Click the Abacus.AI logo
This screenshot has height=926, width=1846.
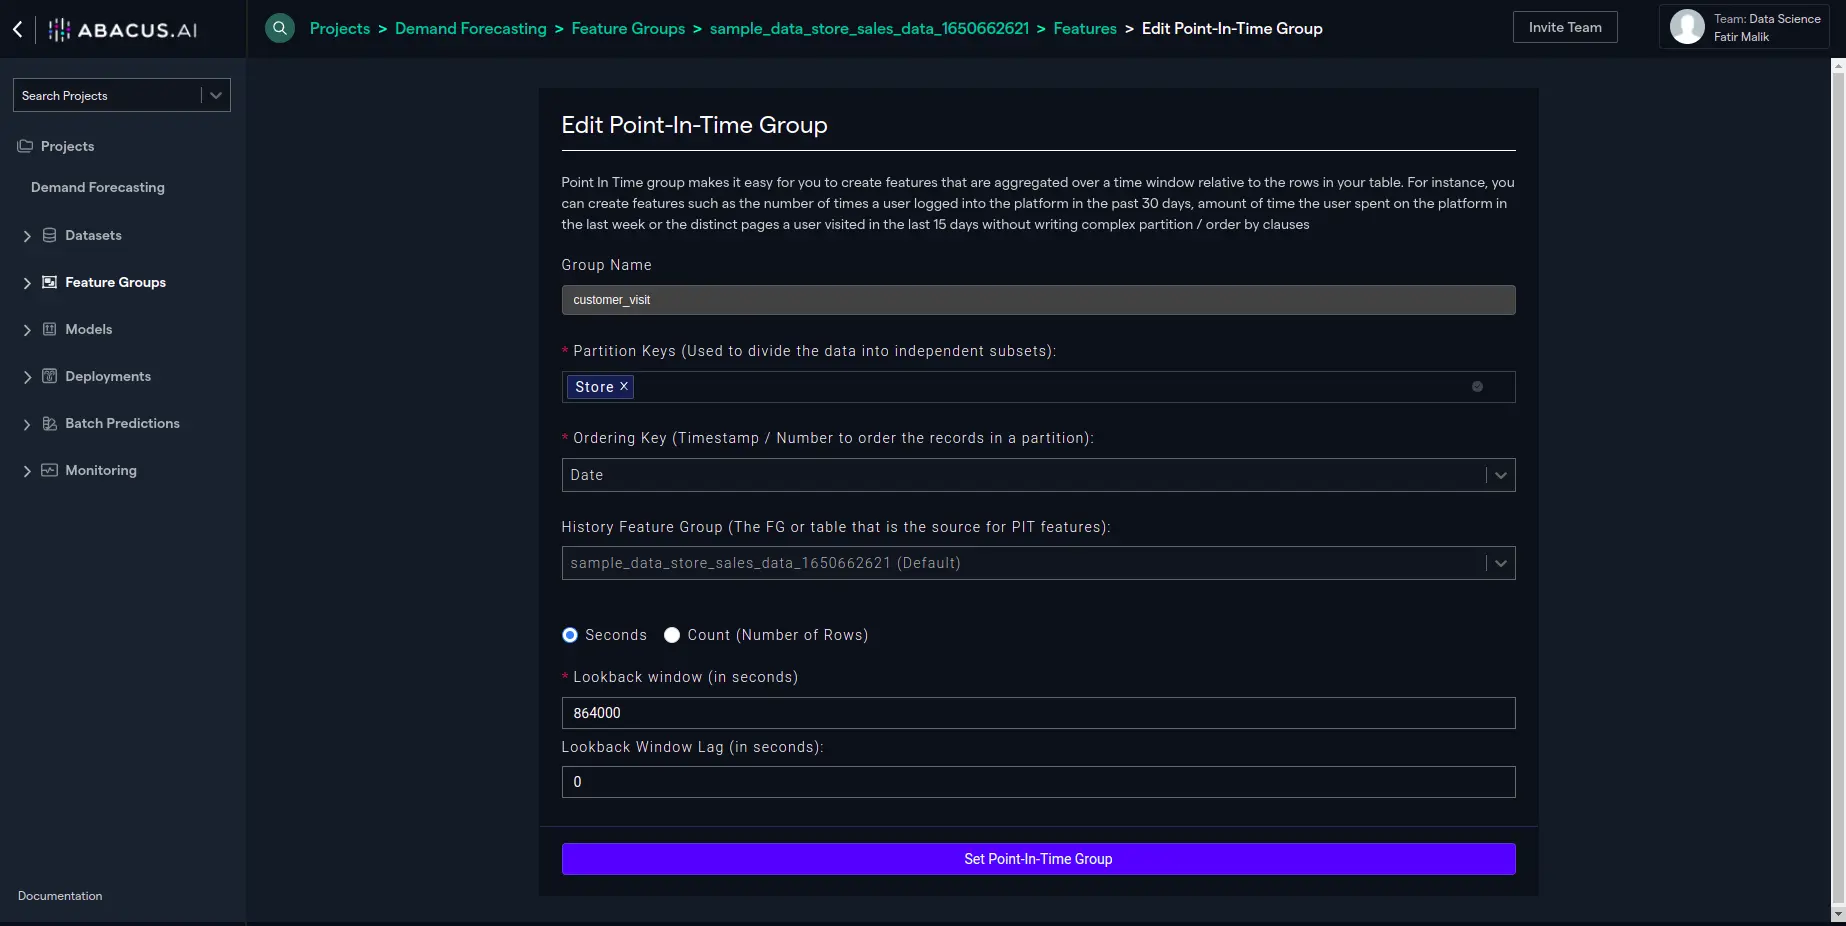click(120, 29)
